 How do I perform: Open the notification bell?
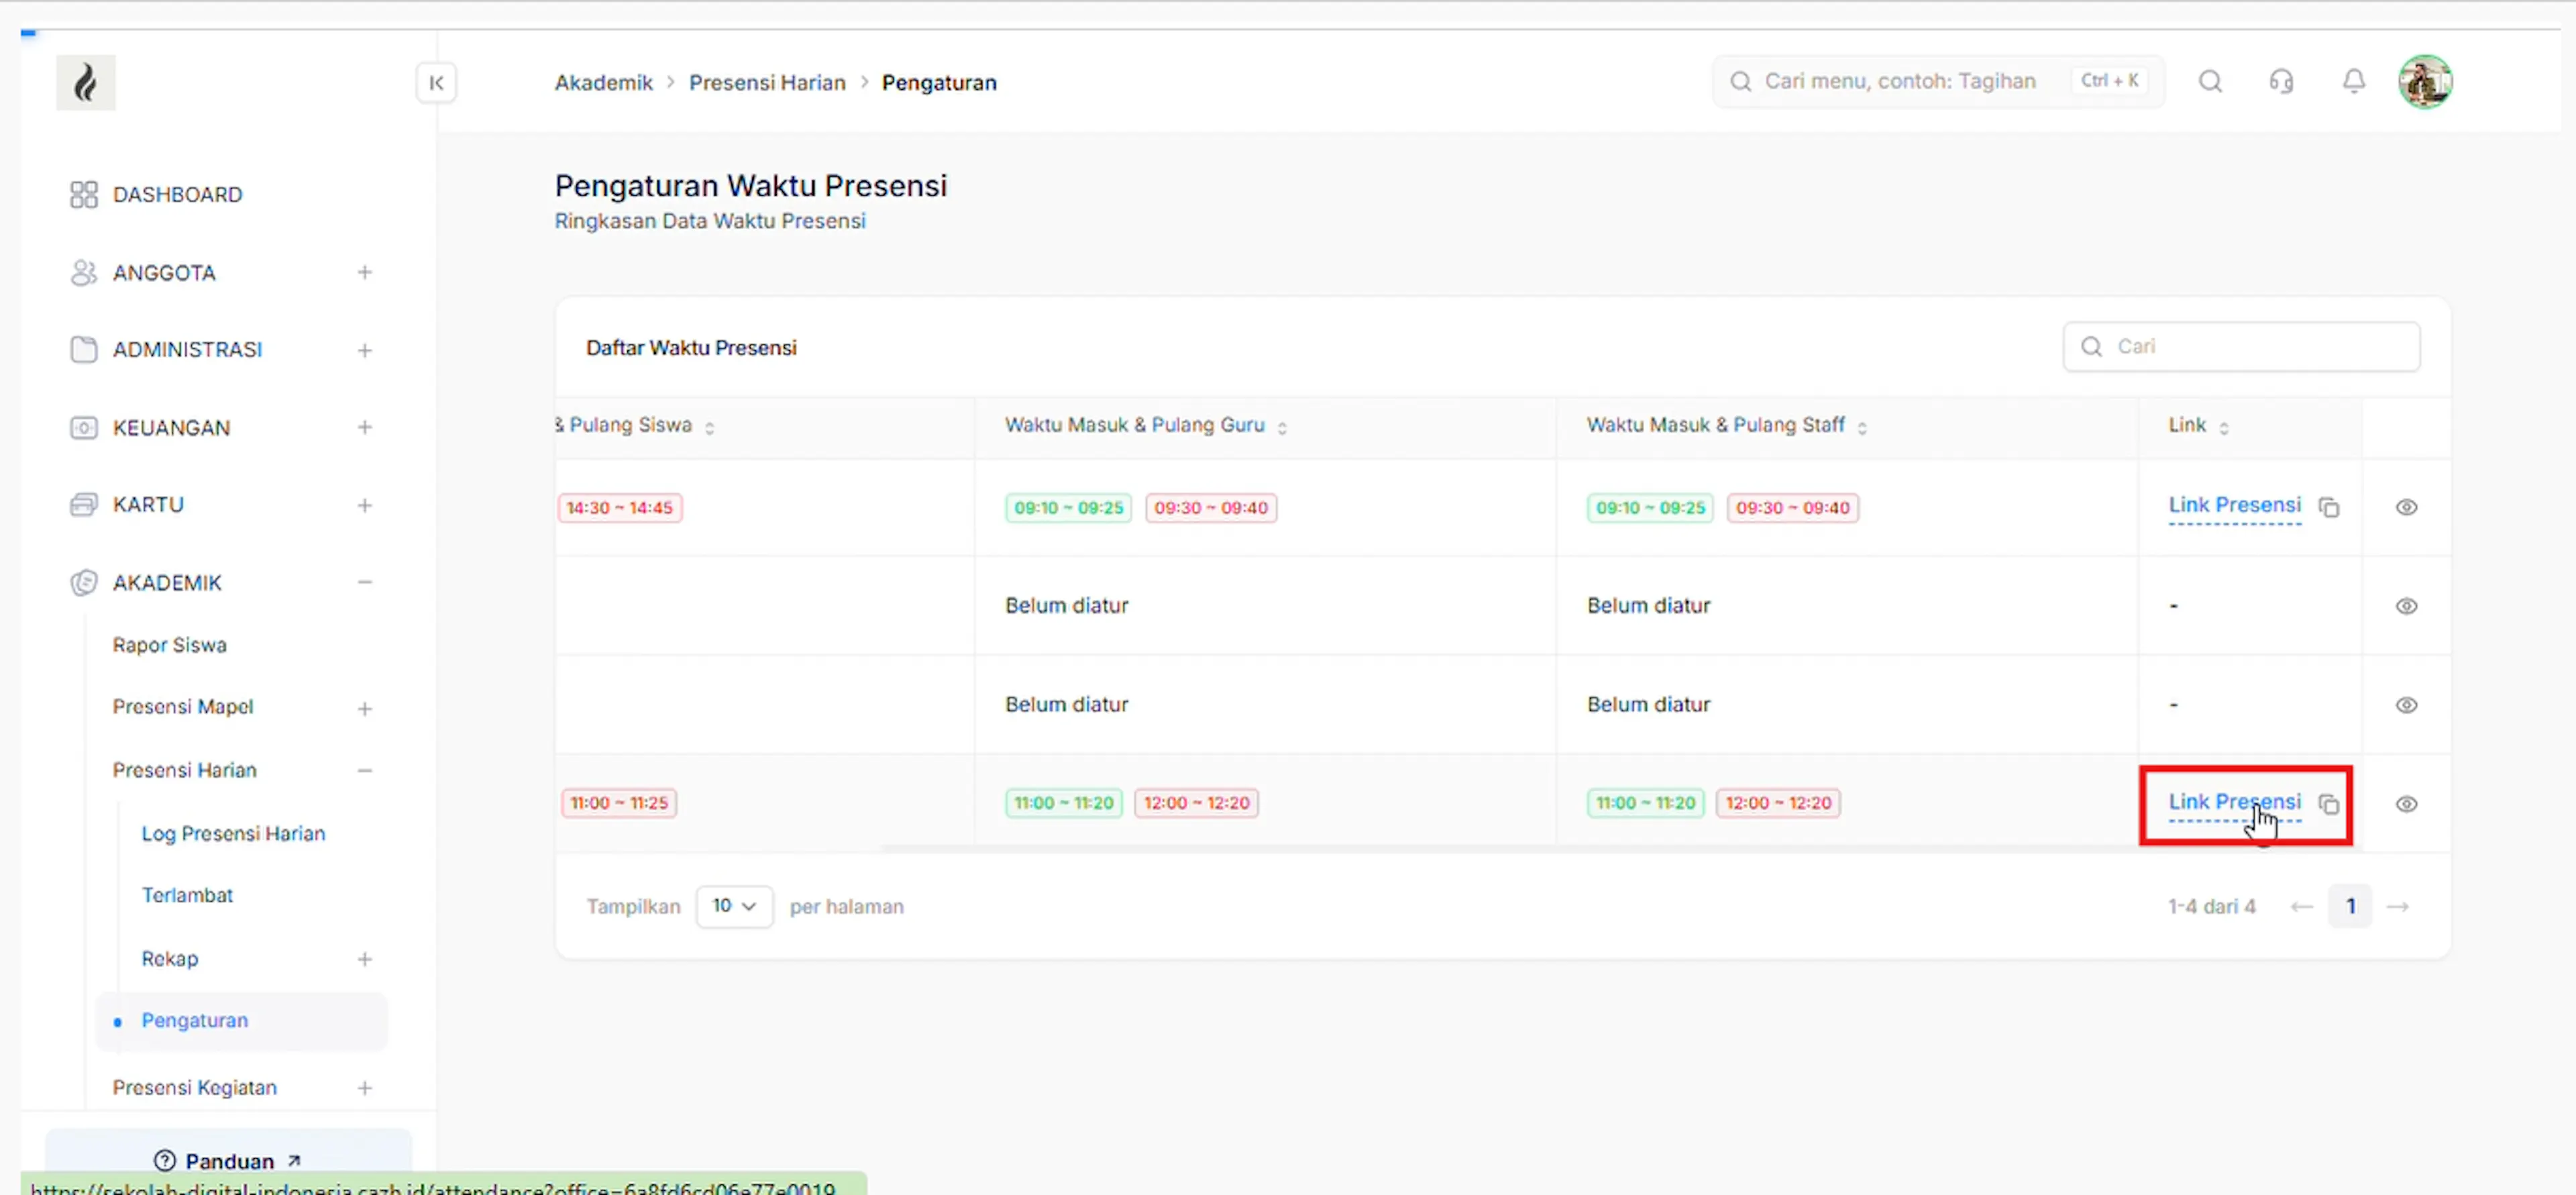[x=2354, y=82]
